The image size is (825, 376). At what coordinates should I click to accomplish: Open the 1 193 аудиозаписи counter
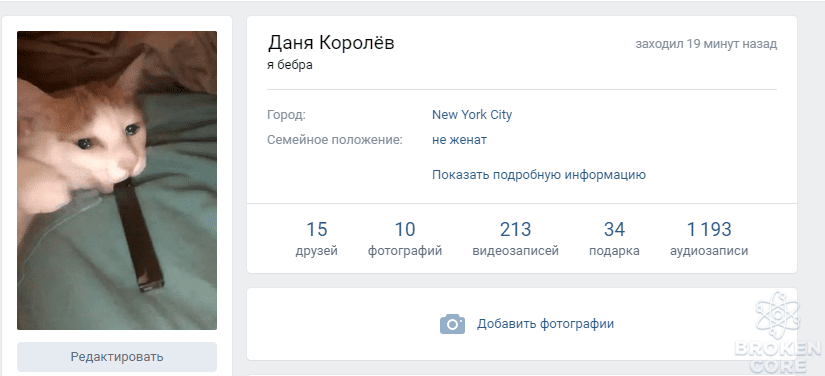[709, 239]
